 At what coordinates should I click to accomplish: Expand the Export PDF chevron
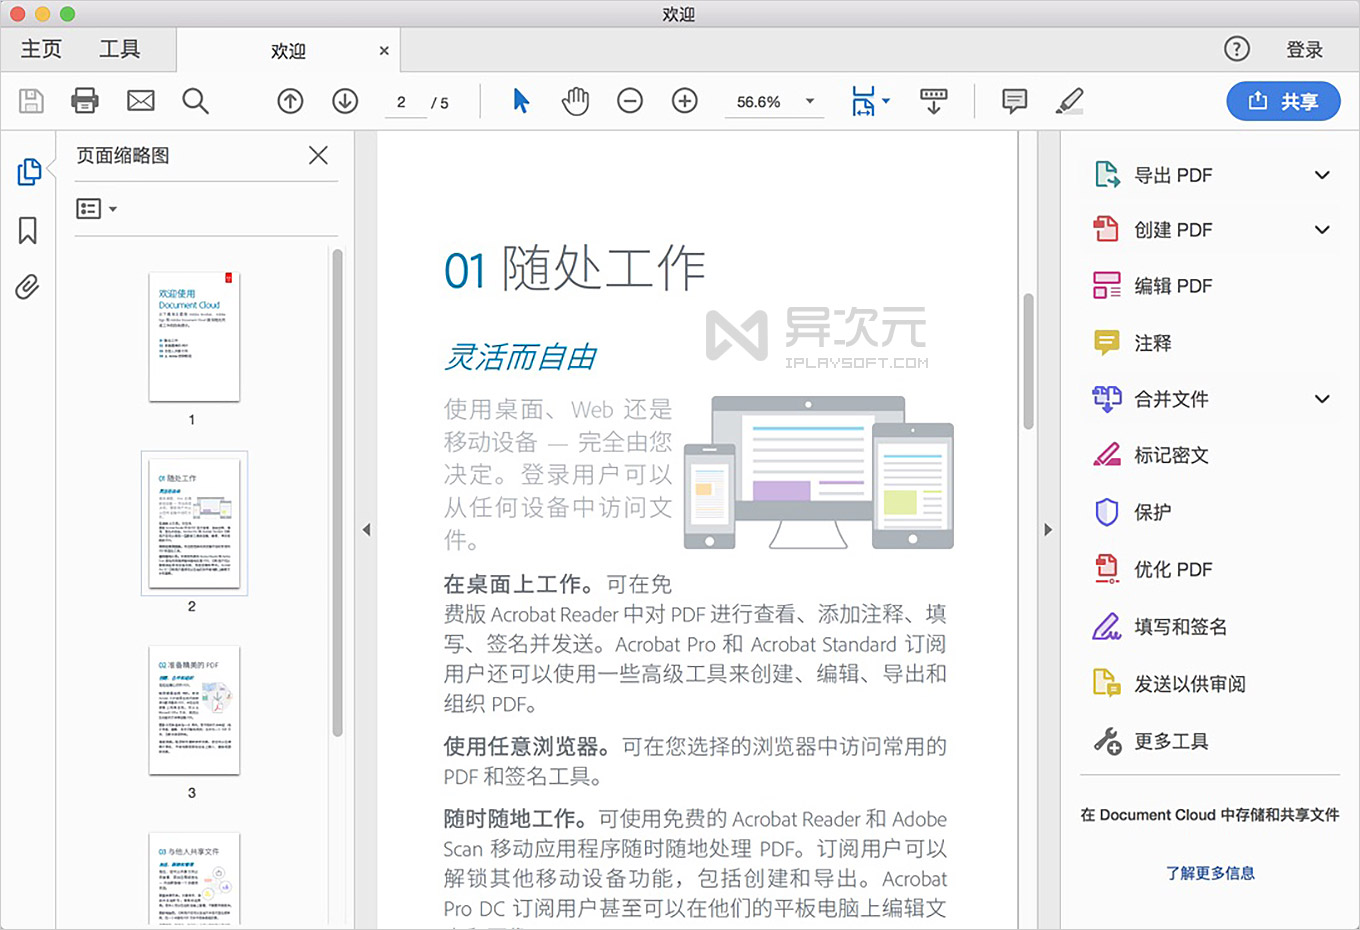pos(1322,175)
